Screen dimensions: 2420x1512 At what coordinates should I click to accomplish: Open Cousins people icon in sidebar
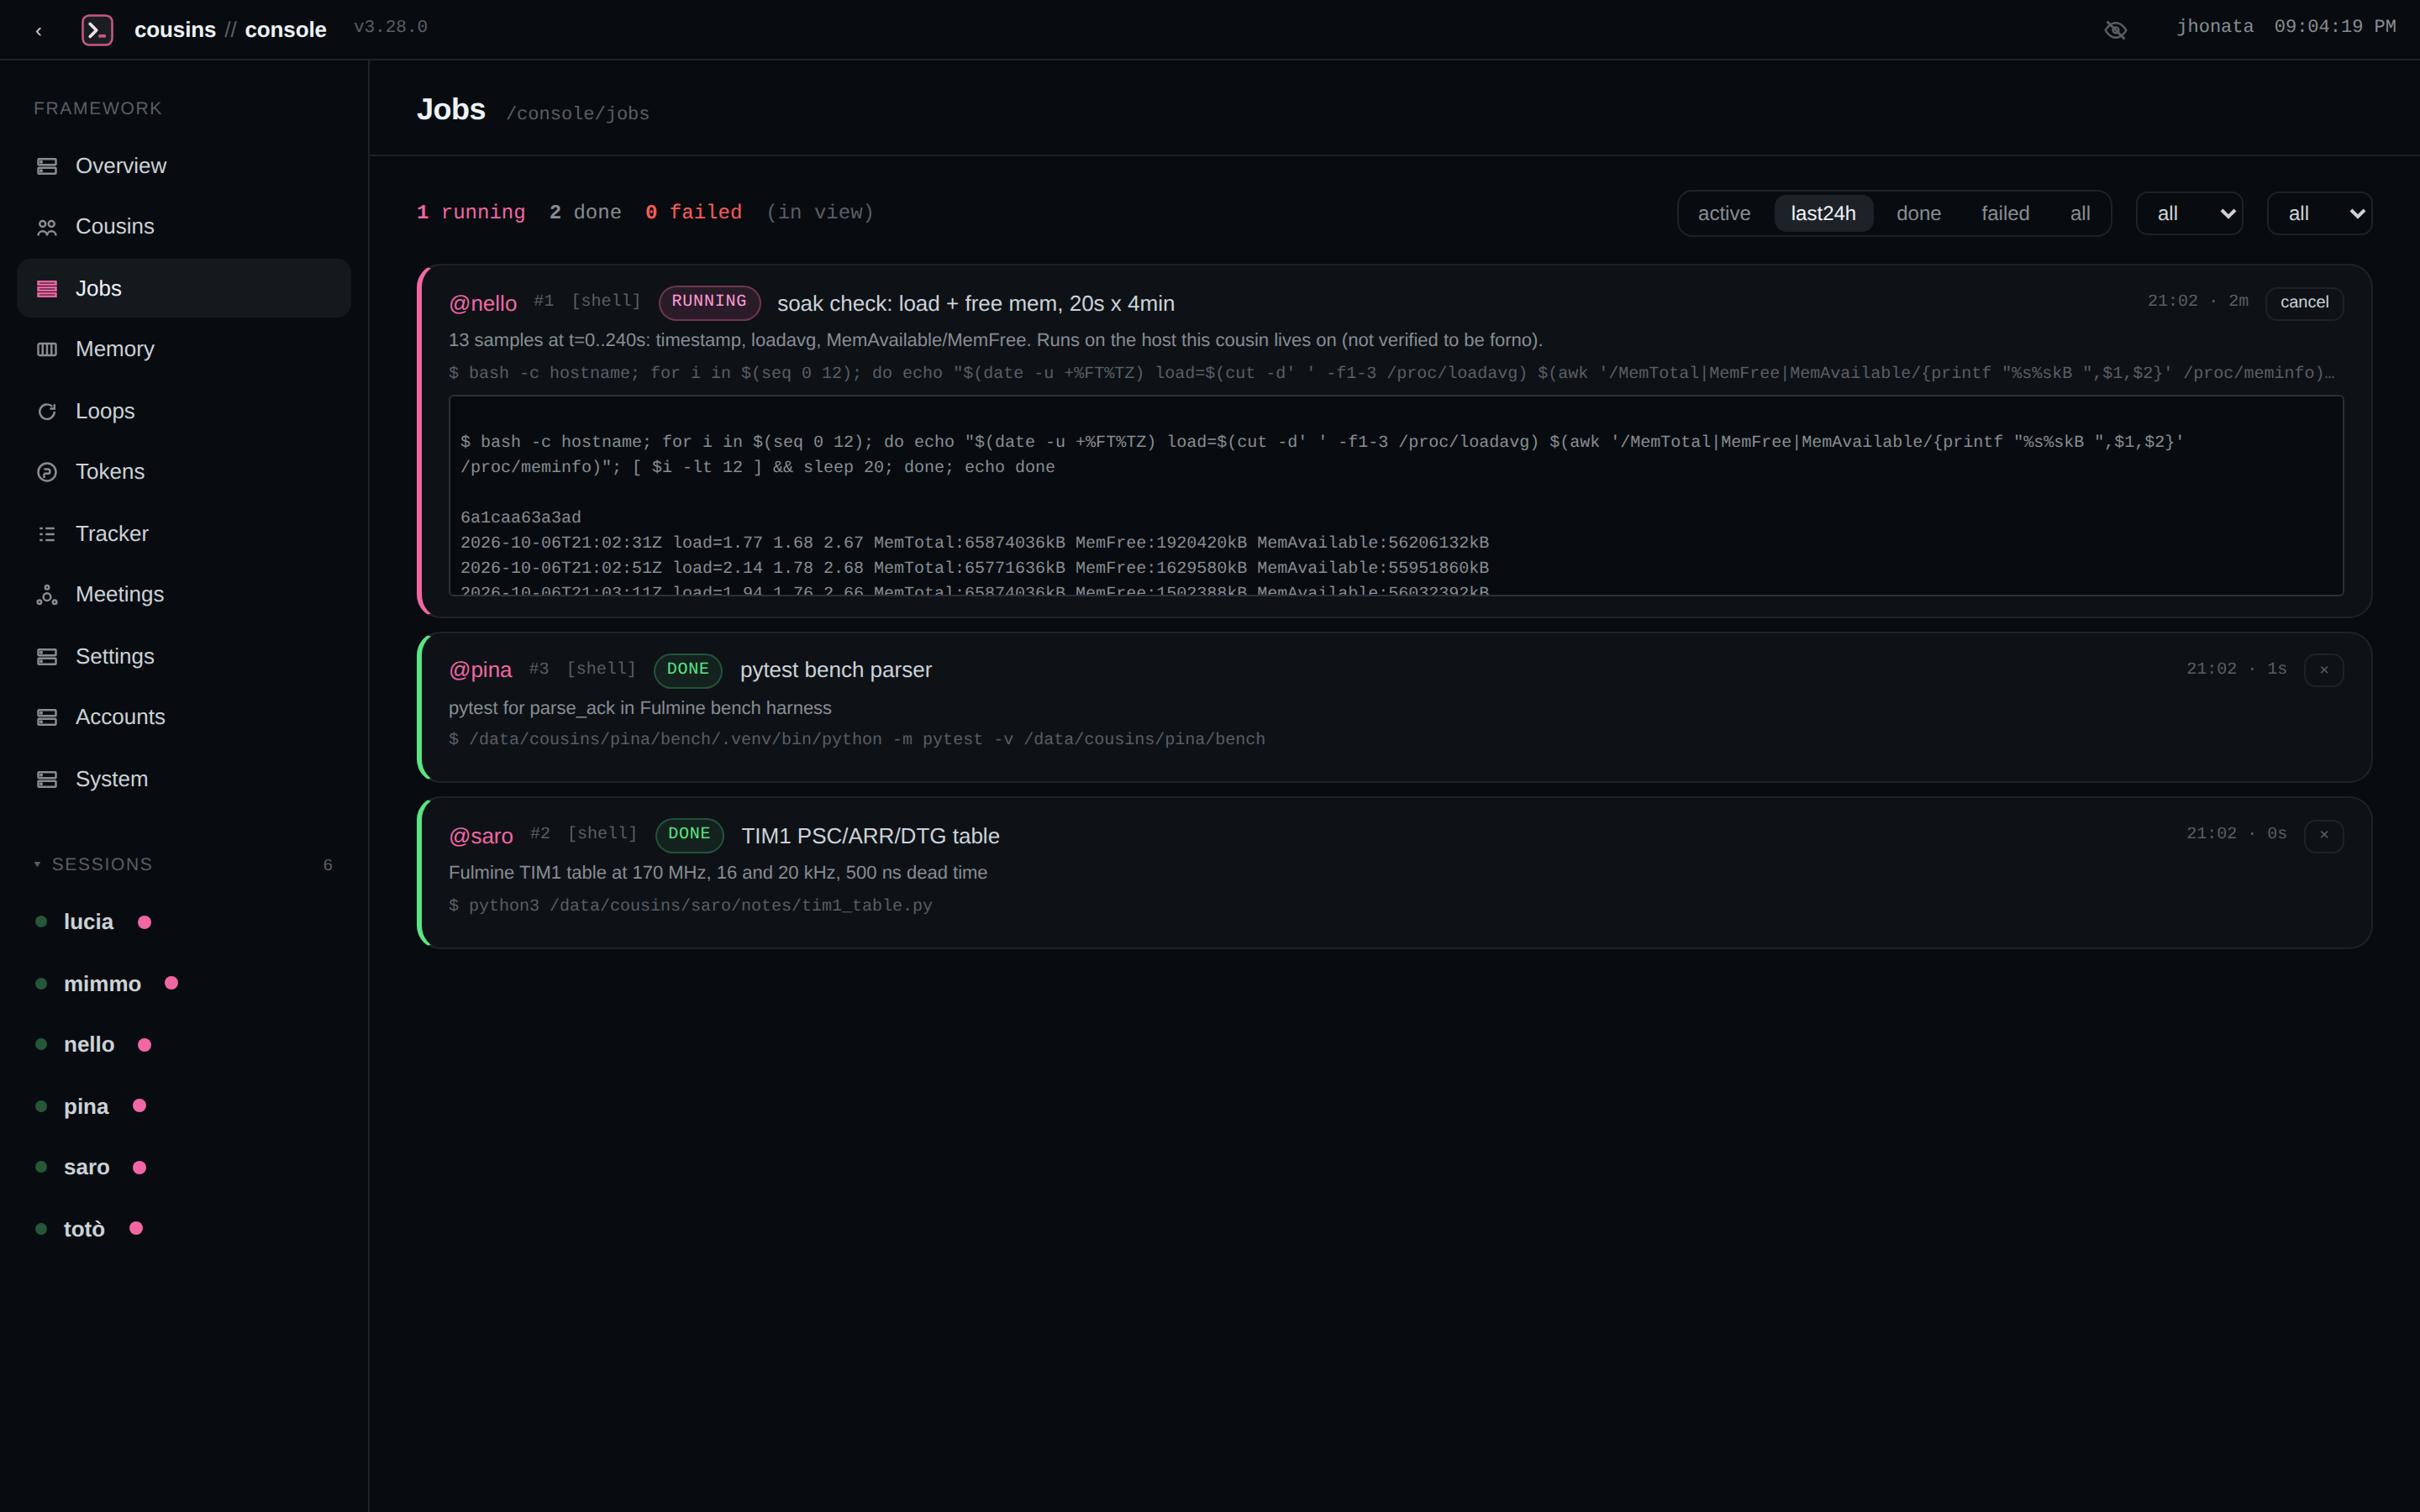click(x=47, y=227)
